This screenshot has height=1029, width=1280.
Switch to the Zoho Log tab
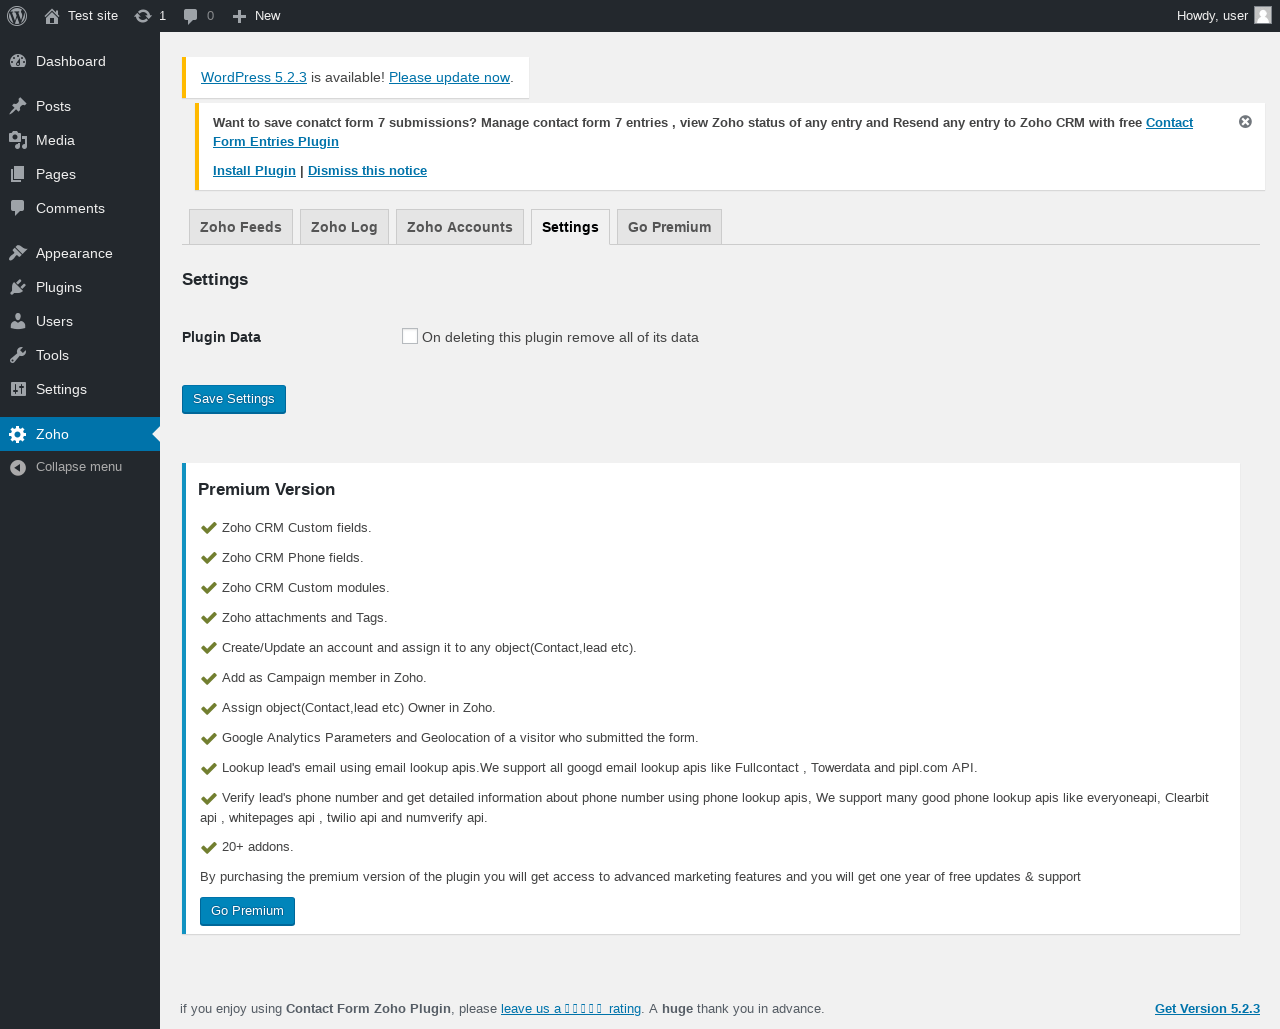(344, 227)
